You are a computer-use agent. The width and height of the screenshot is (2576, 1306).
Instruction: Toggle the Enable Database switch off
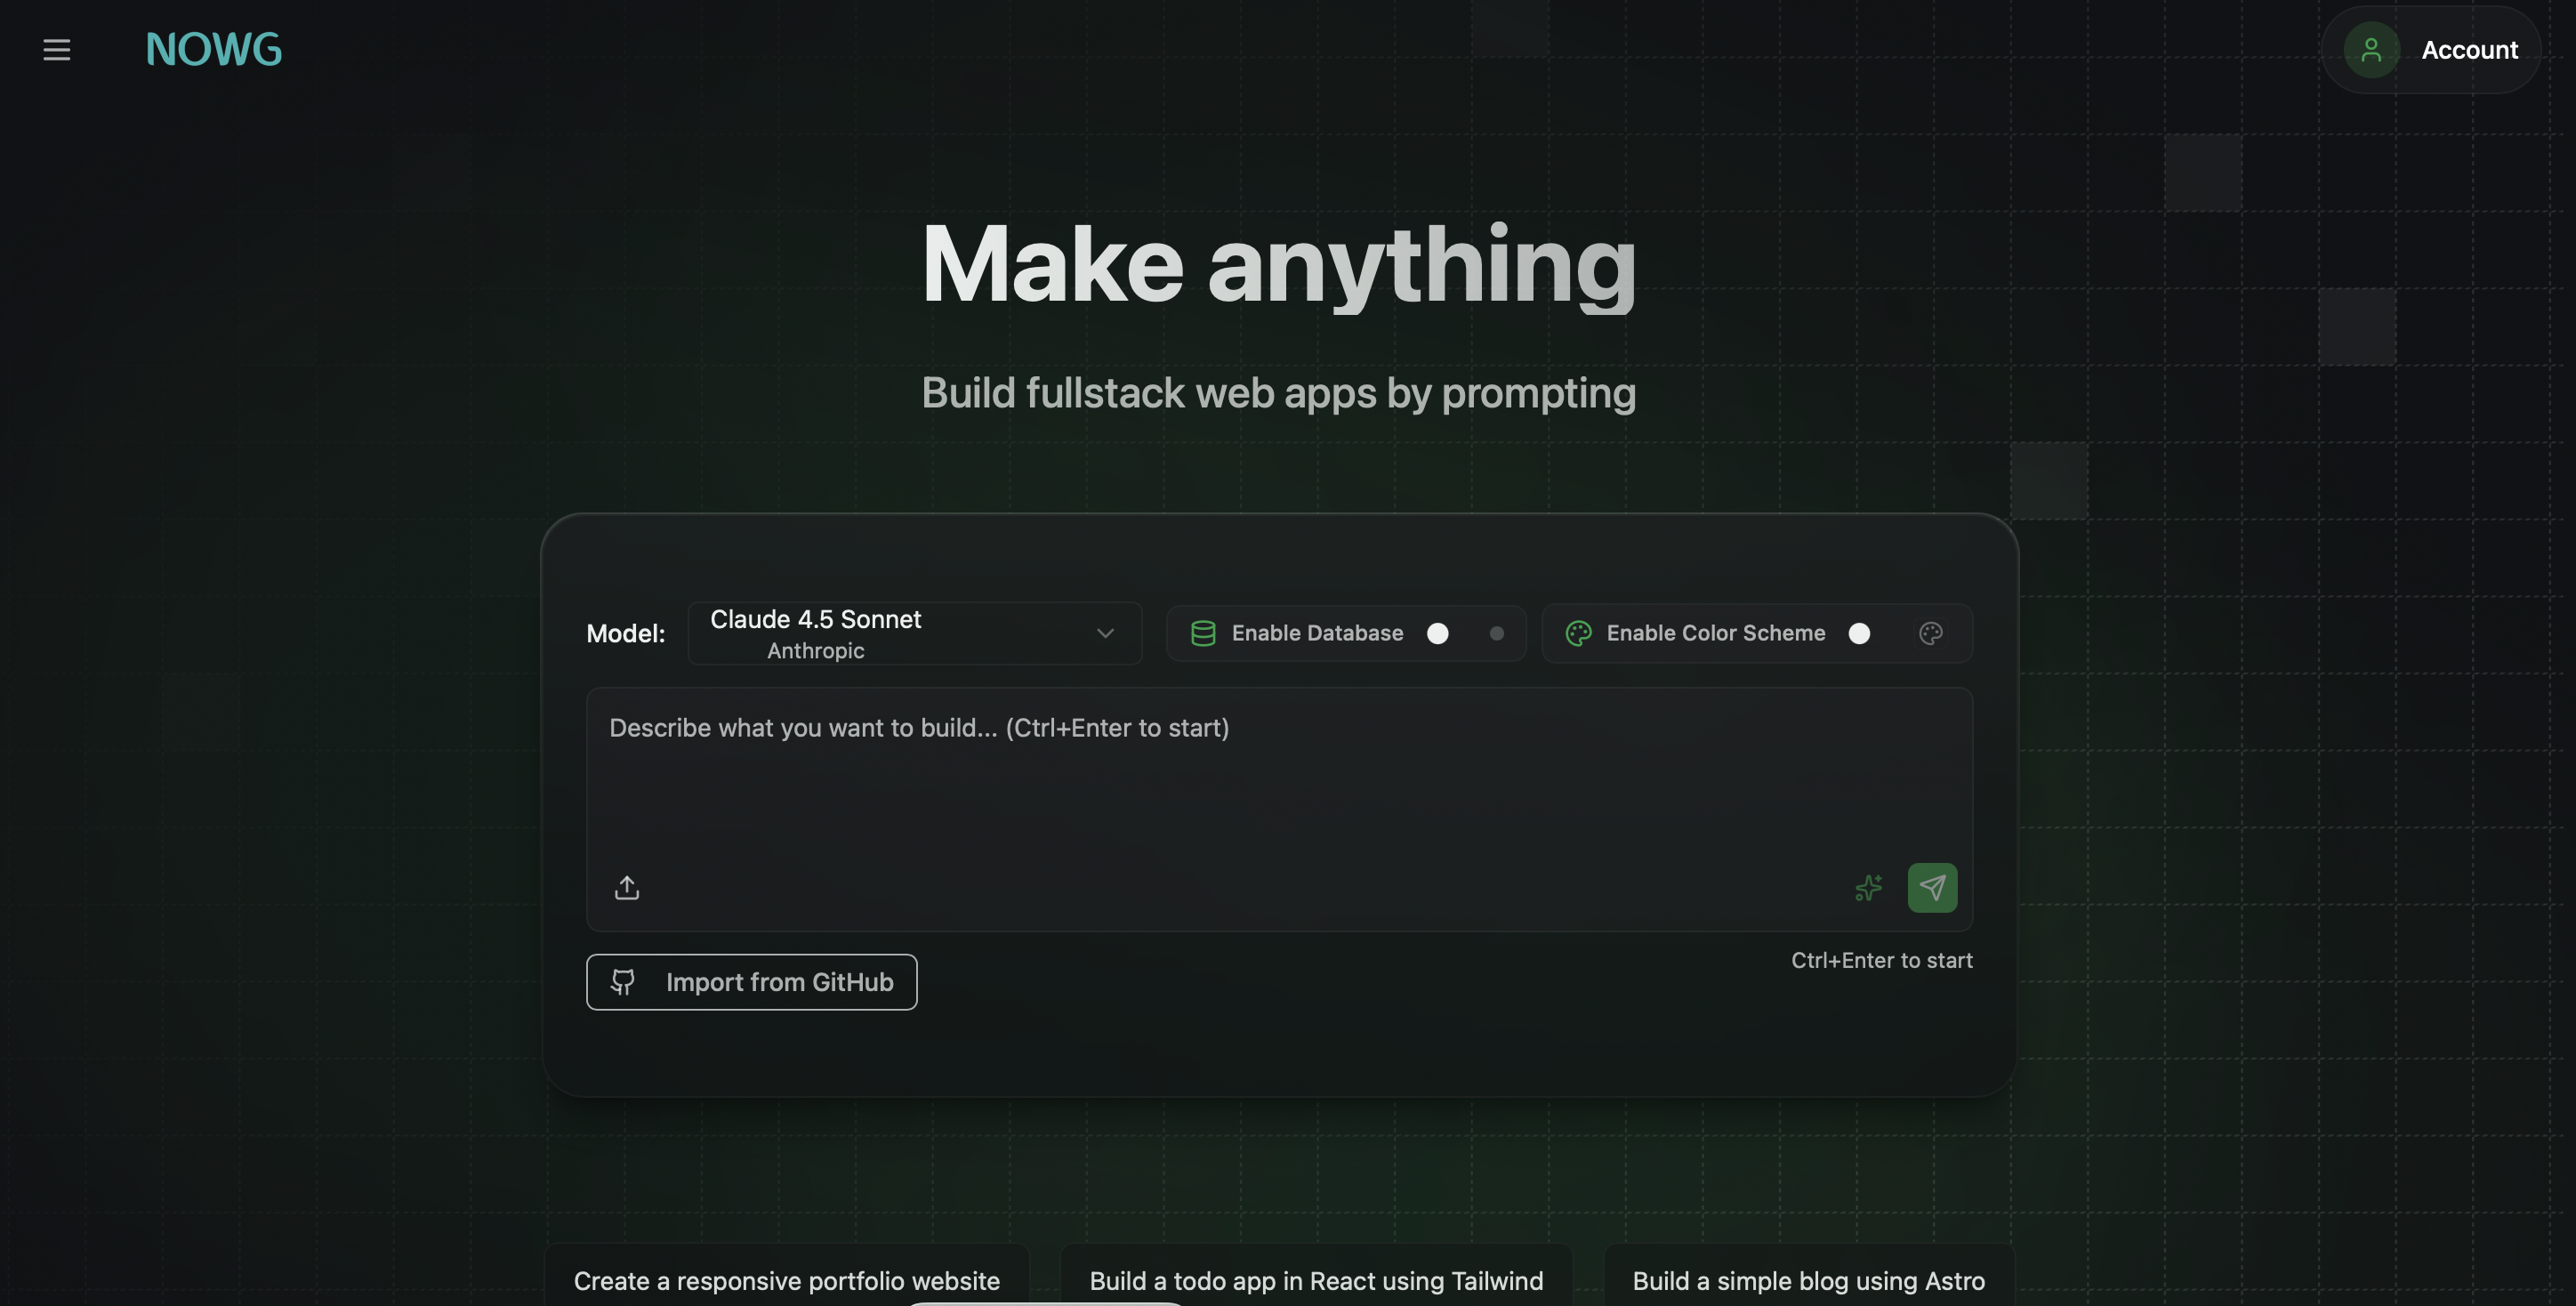tap(1438, 633)
